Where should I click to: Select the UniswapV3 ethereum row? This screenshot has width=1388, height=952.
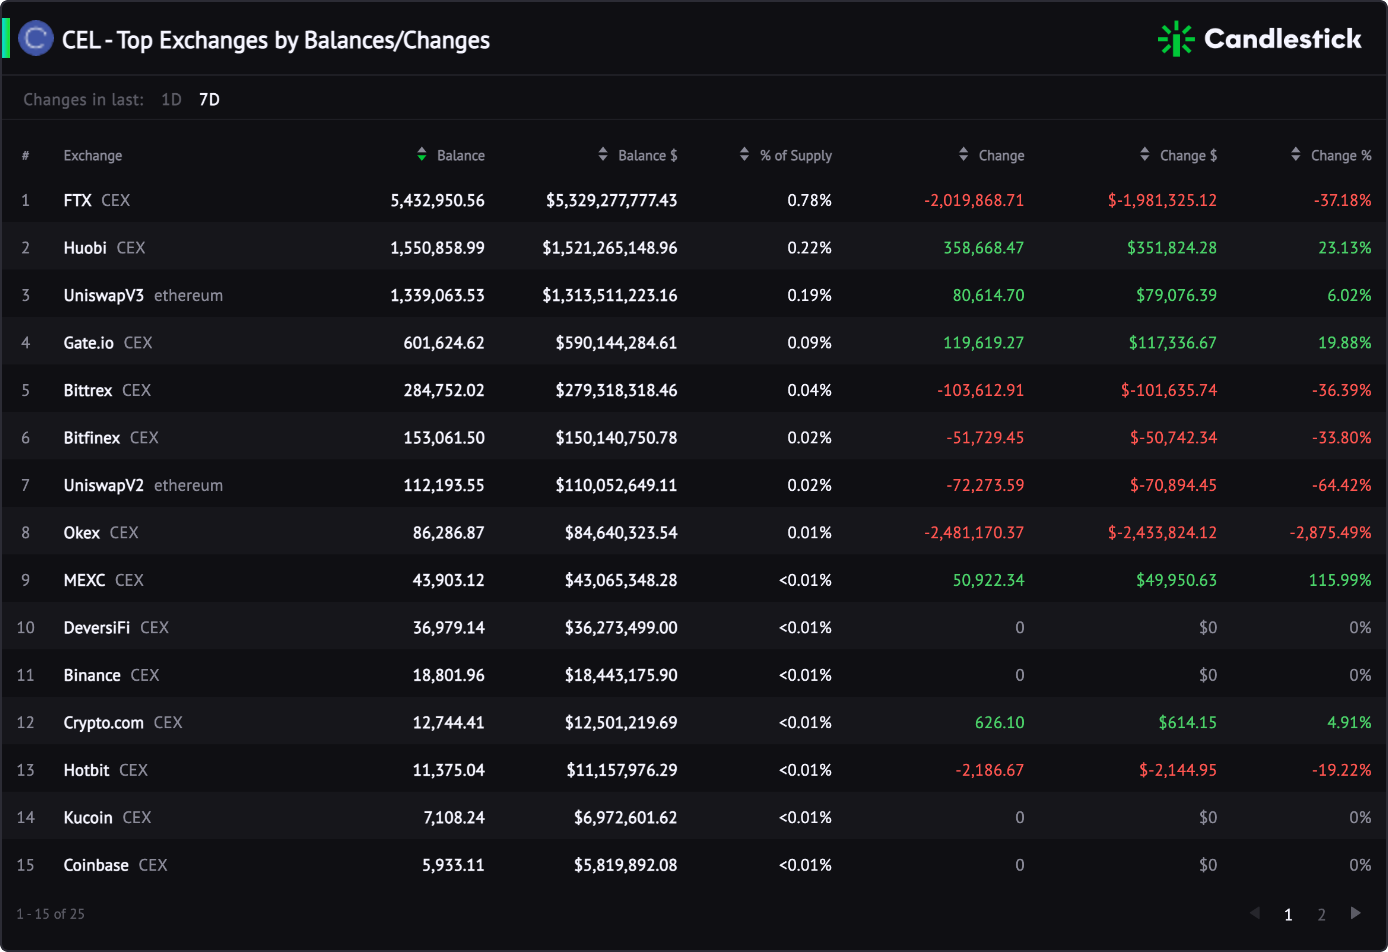pos(694,295)
